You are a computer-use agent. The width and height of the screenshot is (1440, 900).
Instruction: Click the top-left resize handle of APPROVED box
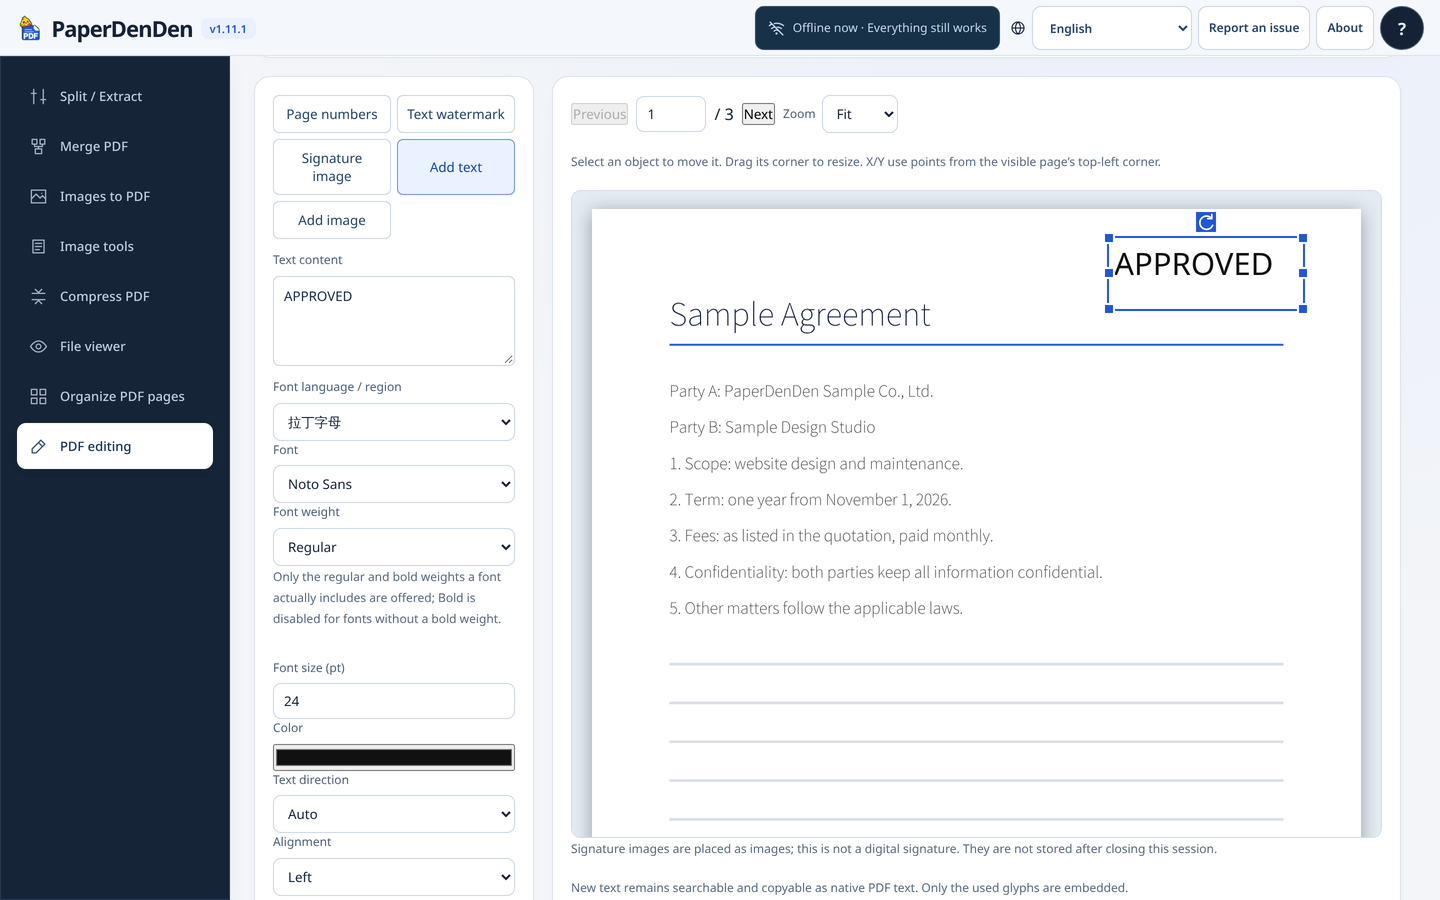coord(1109,238)
